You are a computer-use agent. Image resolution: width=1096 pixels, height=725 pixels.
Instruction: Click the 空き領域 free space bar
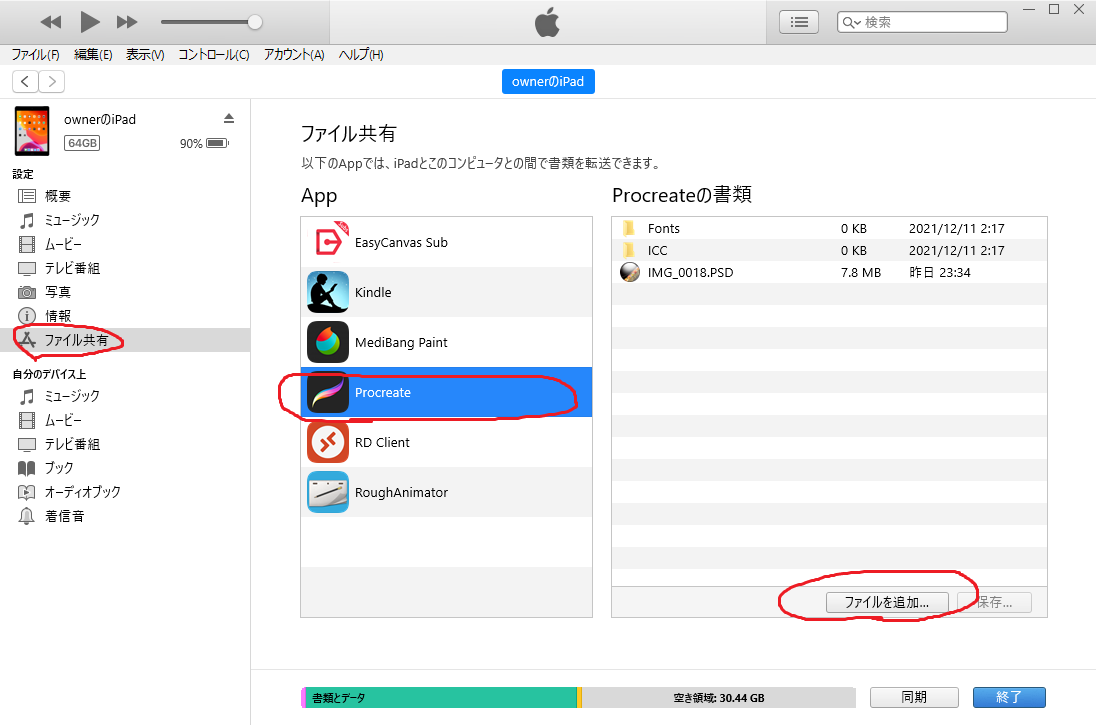click(719, 698)
